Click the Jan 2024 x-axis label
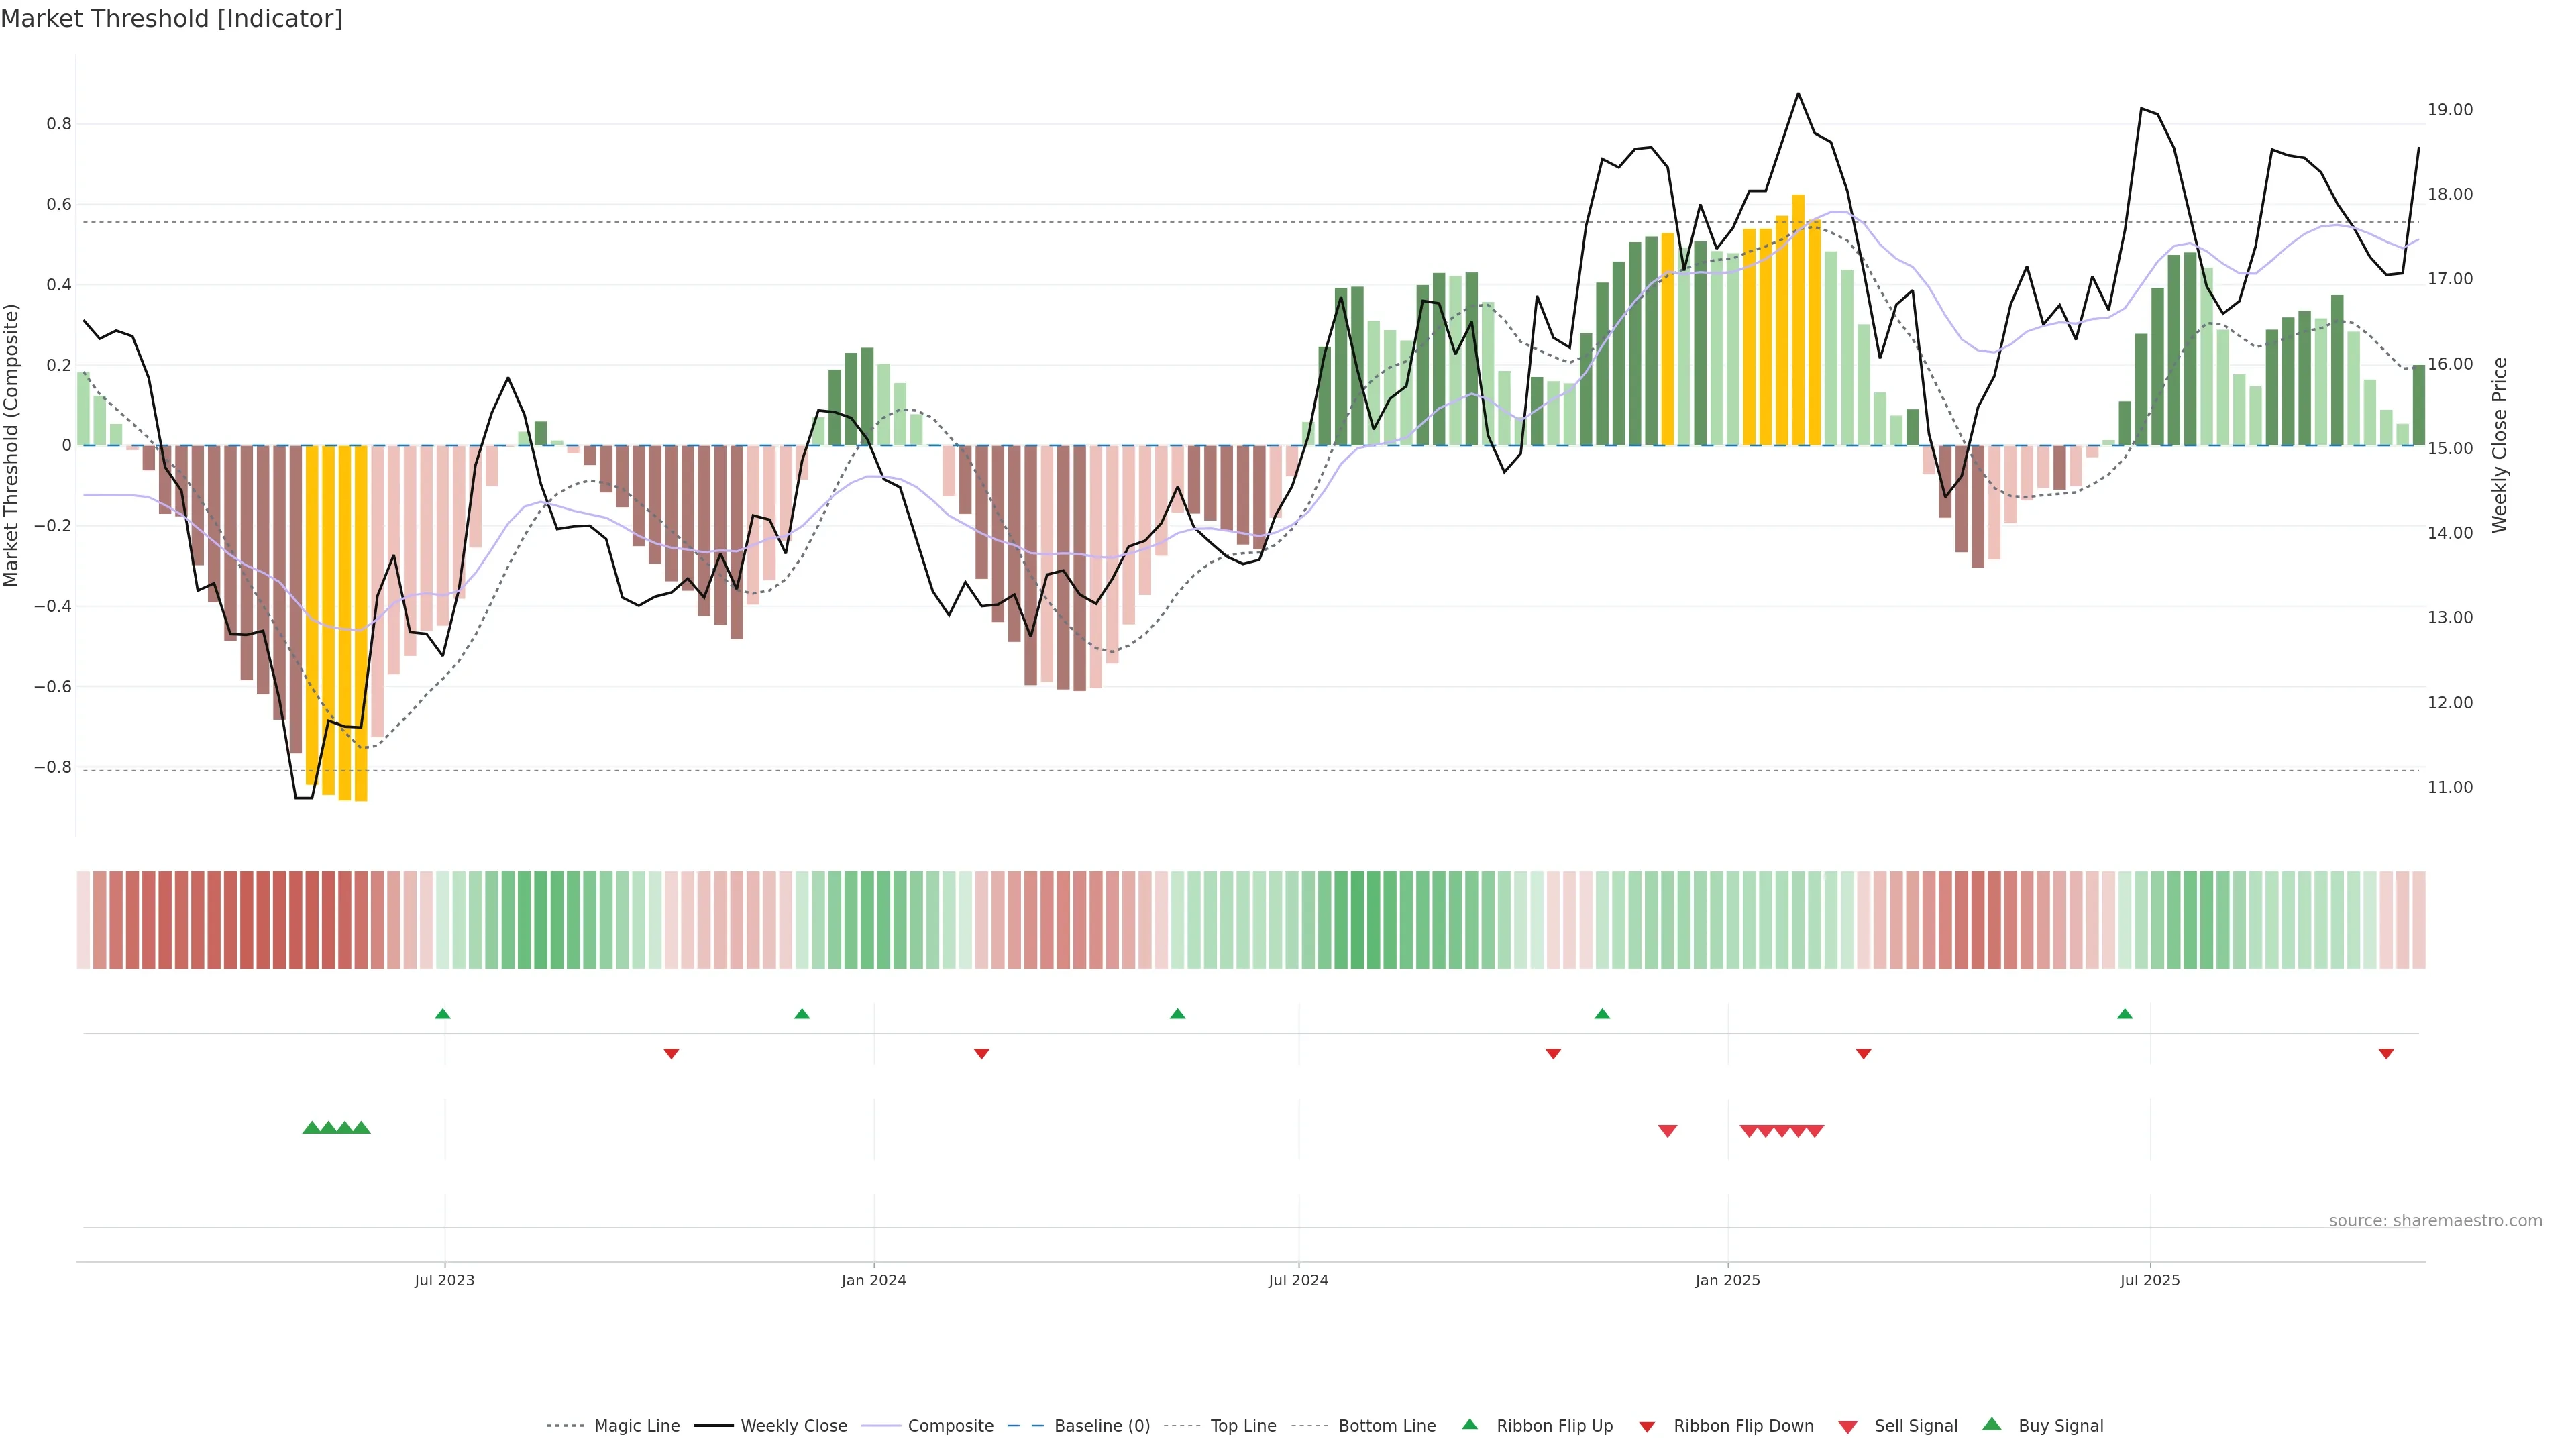The image size is (2576, 1449). click(873, 1280)
